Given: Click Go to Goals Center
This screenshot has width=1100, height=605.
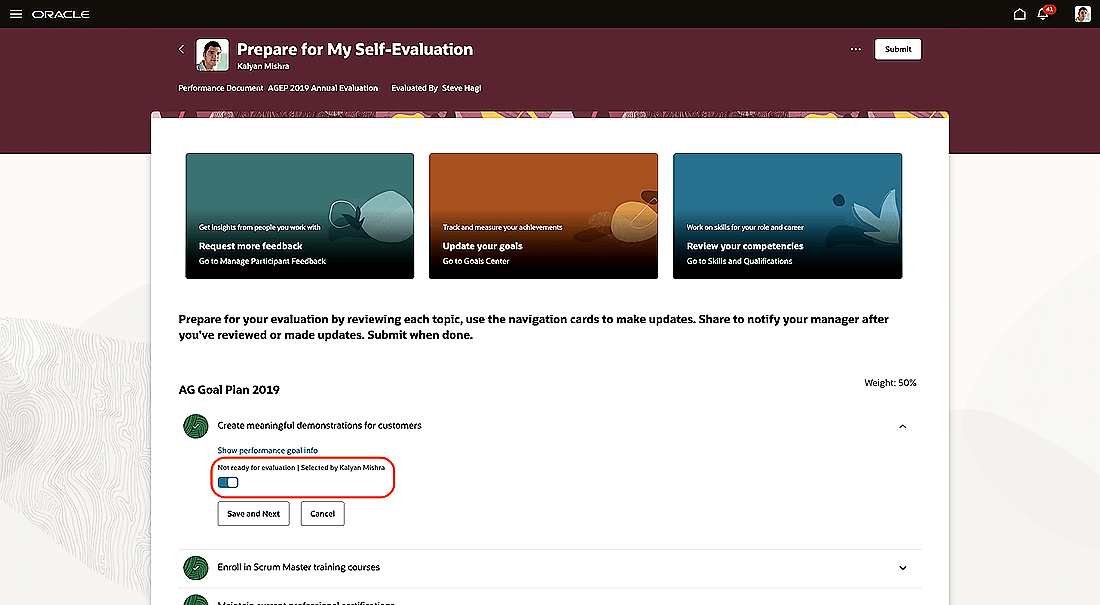Looking at the screenshot, I should pos(476,261).
